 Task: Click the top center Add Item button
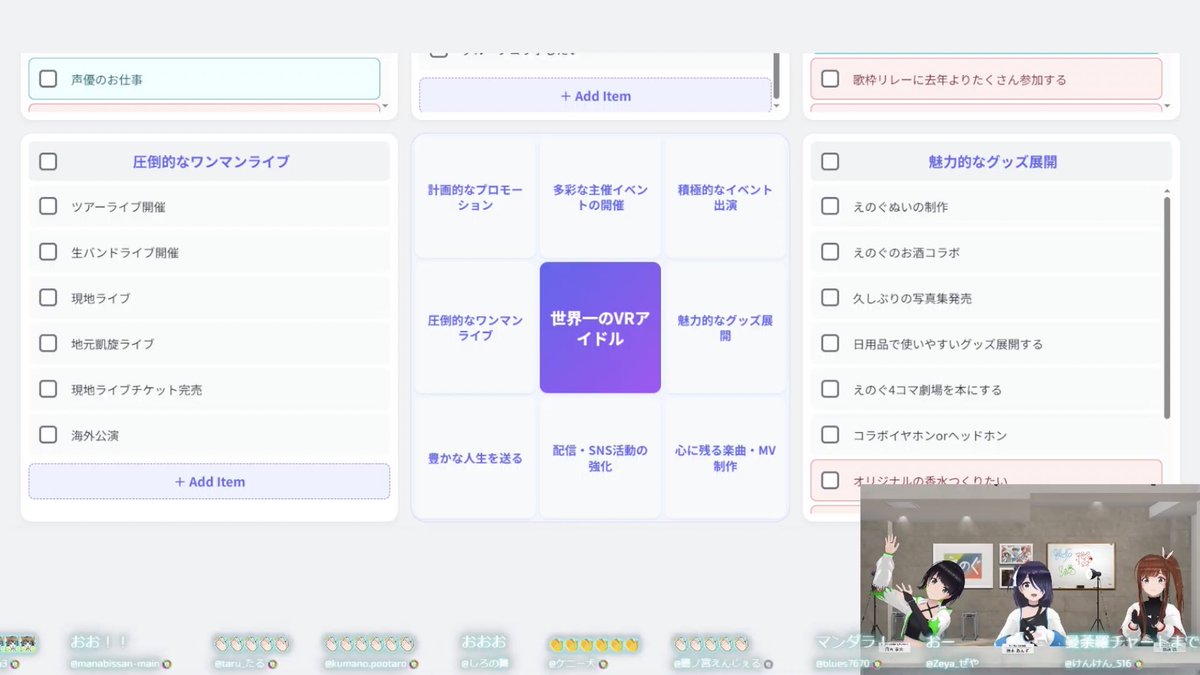tap(599, 95)
